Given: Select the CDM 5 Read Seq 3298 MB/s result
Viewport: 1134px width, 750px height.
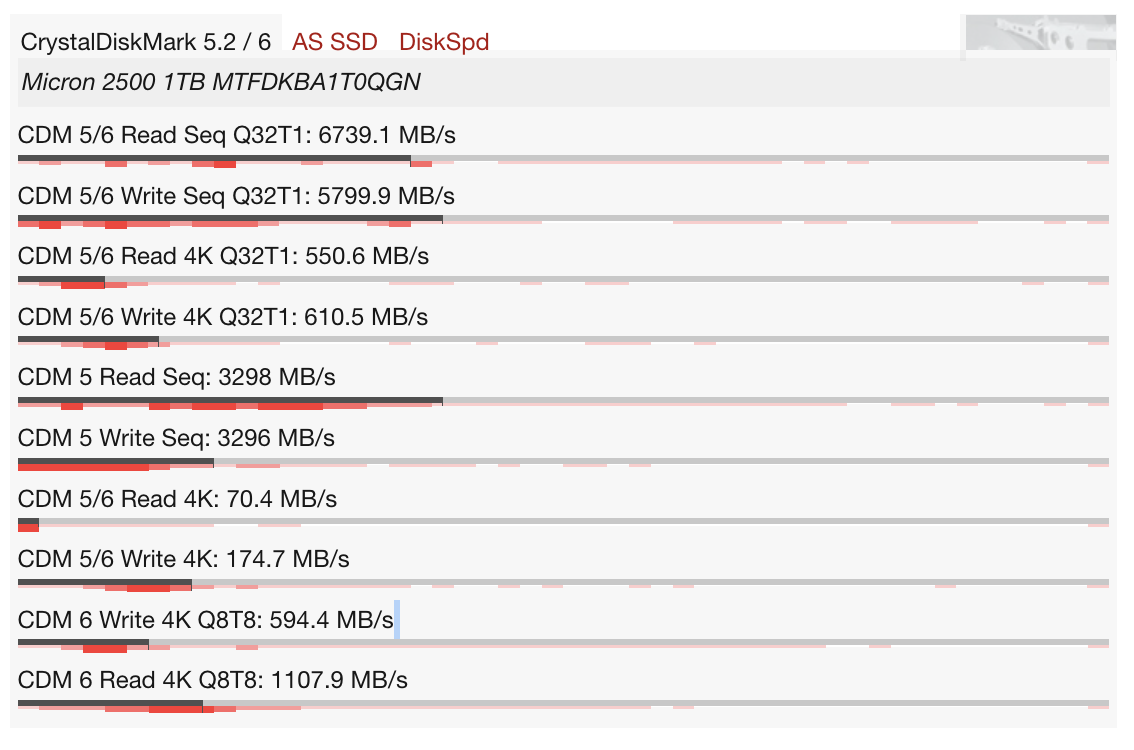Looking at the screenshot, I should coord(176,378).
